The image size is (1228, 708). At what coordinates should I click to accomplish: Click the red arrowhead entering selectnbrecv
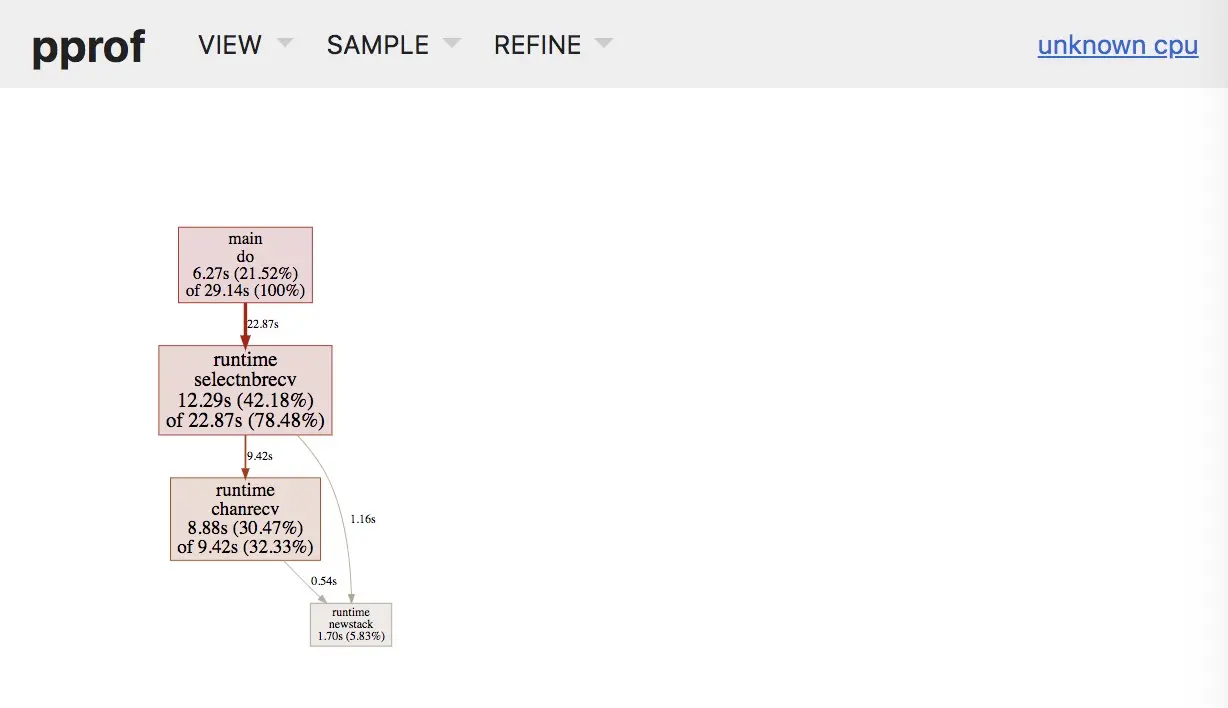(245, 340)
